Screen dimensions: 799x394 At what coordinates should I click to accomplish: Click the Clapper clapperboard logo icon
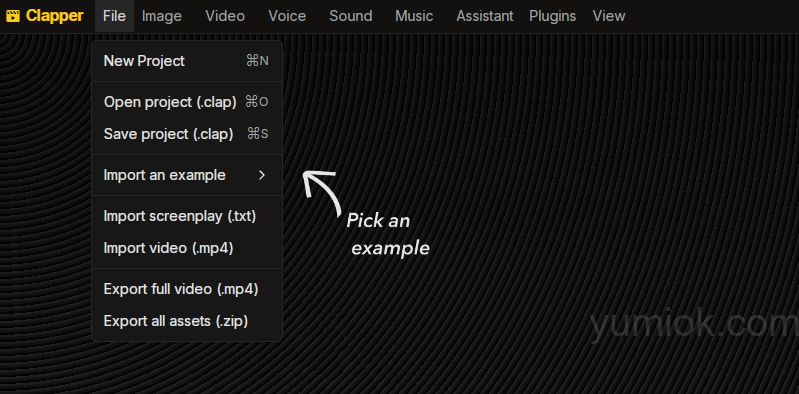(x=13, y=16)
